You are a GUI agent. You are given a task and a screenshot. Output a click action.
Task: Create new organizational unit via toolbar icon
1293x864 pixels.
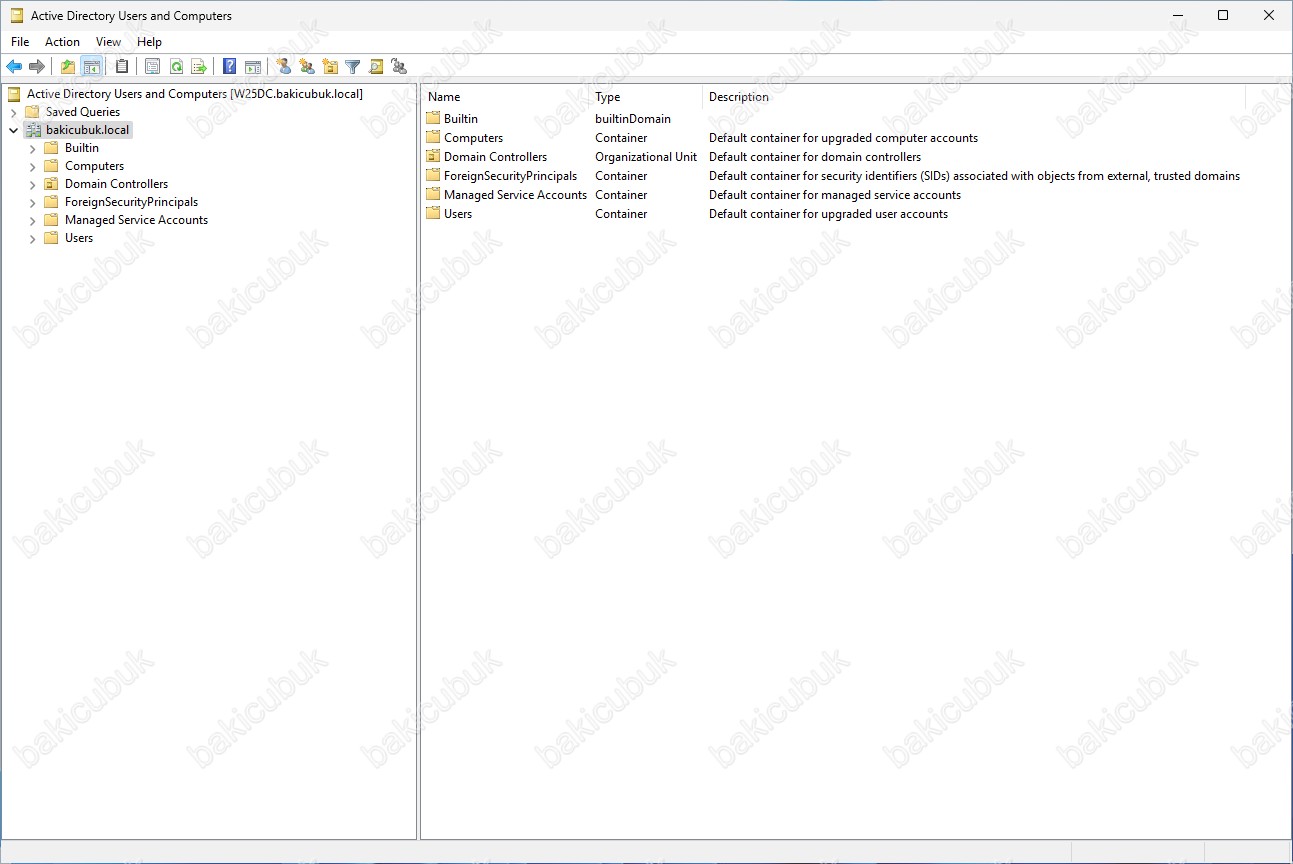(330, 67)
